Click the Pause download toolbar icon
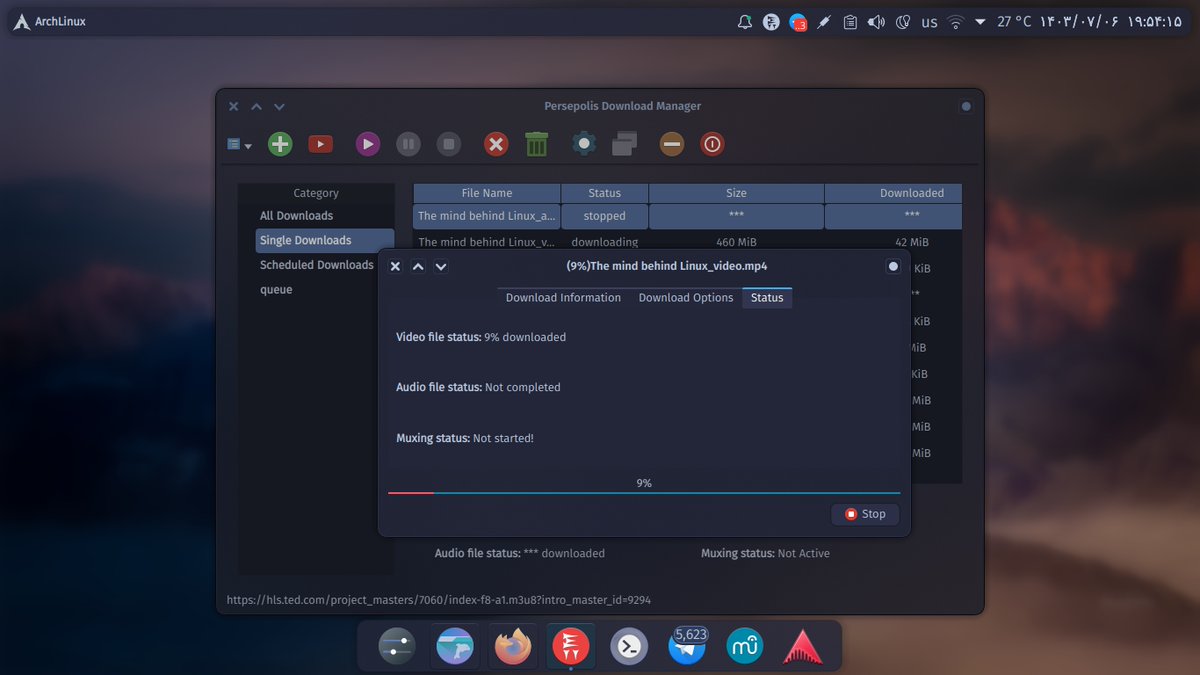1200x675 pixels. (408, 144)
